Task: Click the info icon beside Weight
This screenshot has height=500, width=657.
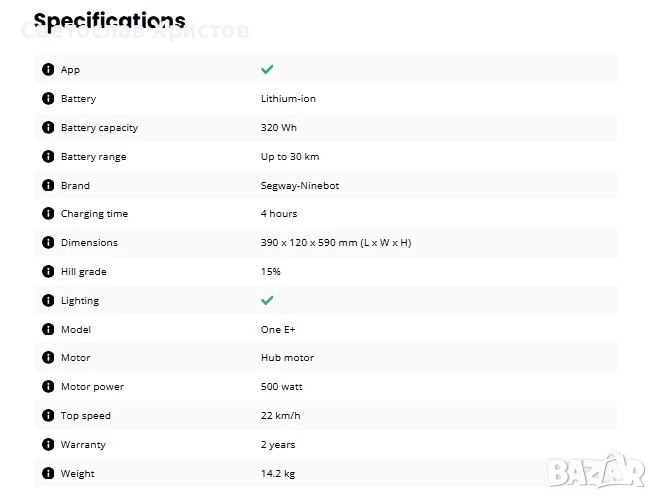Action: coord(47,474)
